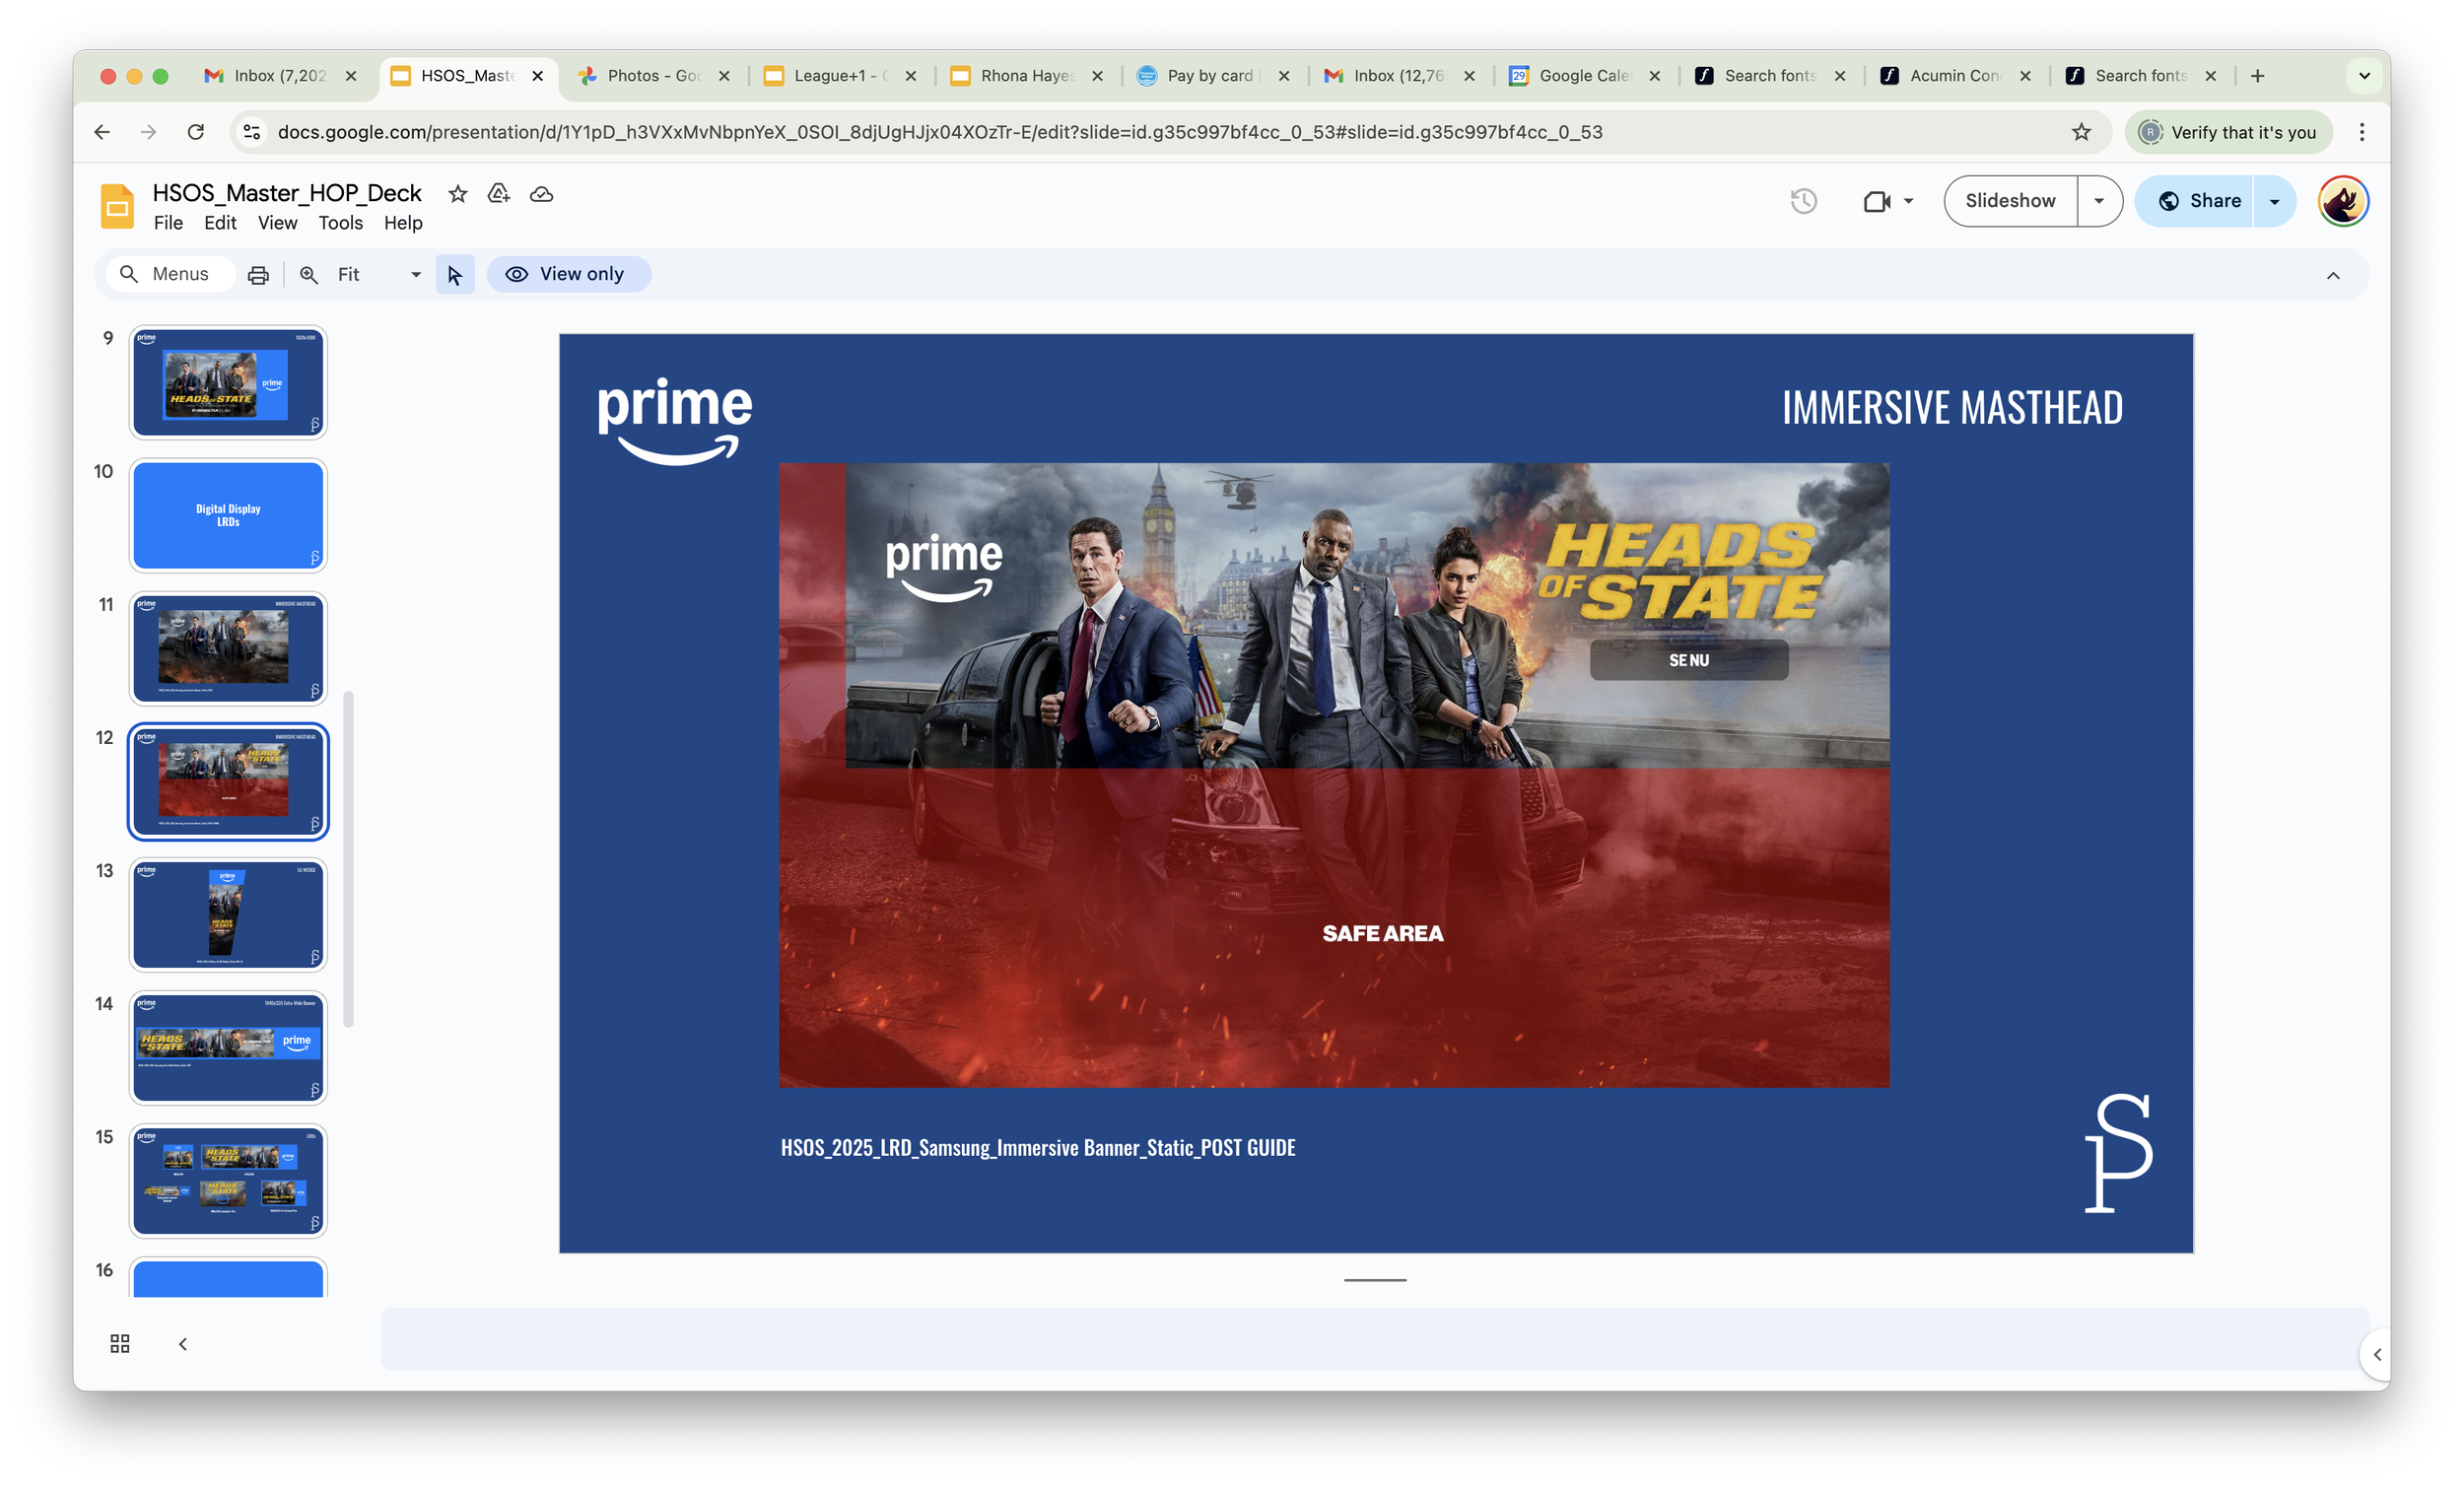Select slide 11 thumbnail
The image size is (2464, 1488).
(228, 649)
